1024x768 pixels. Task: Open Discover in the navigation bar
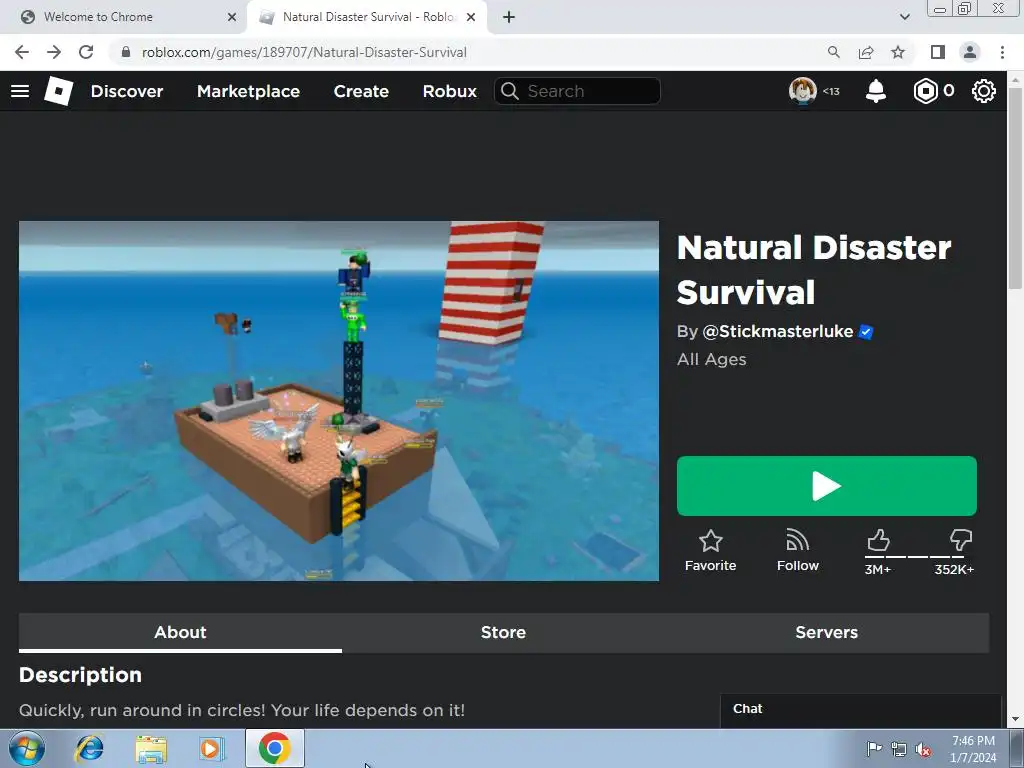point(127,91)
